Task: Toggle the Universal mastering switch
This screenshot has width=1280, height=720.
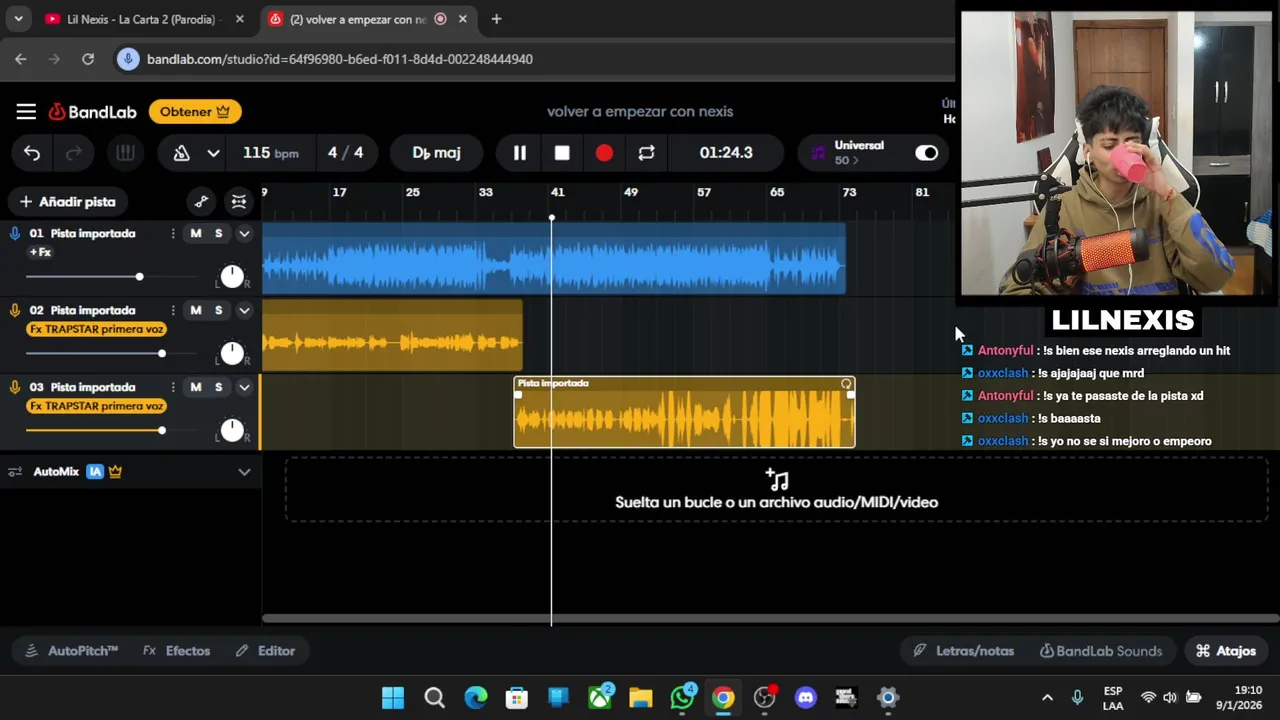Action: click(927, 153)
